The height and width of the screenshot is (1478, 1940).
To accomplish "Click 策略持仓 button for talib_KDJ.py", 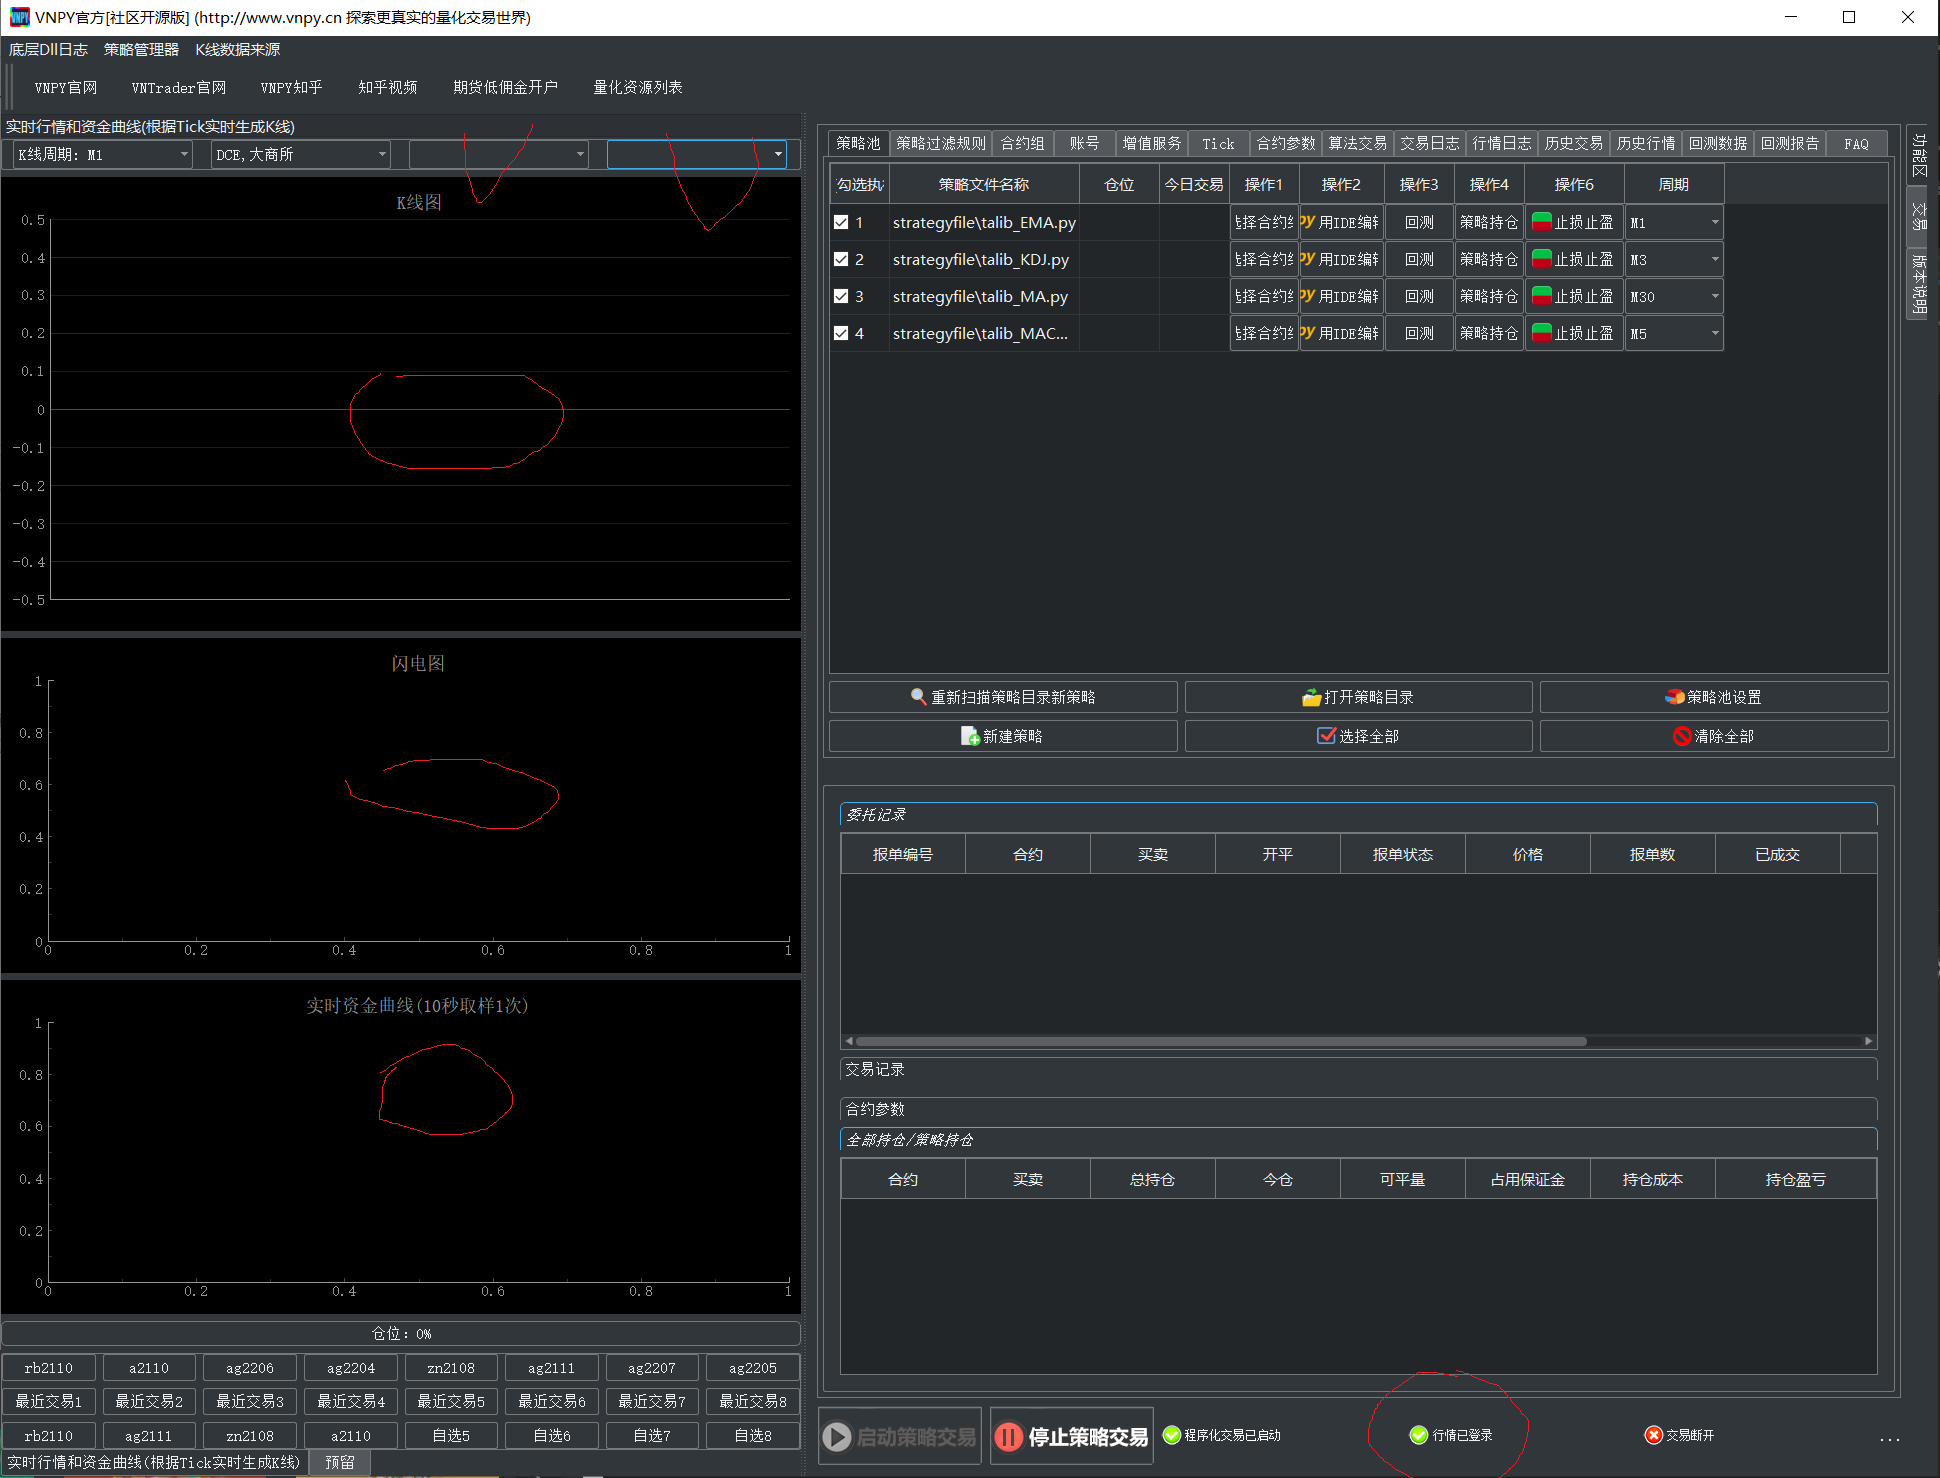I will [x=1489, y=259].
